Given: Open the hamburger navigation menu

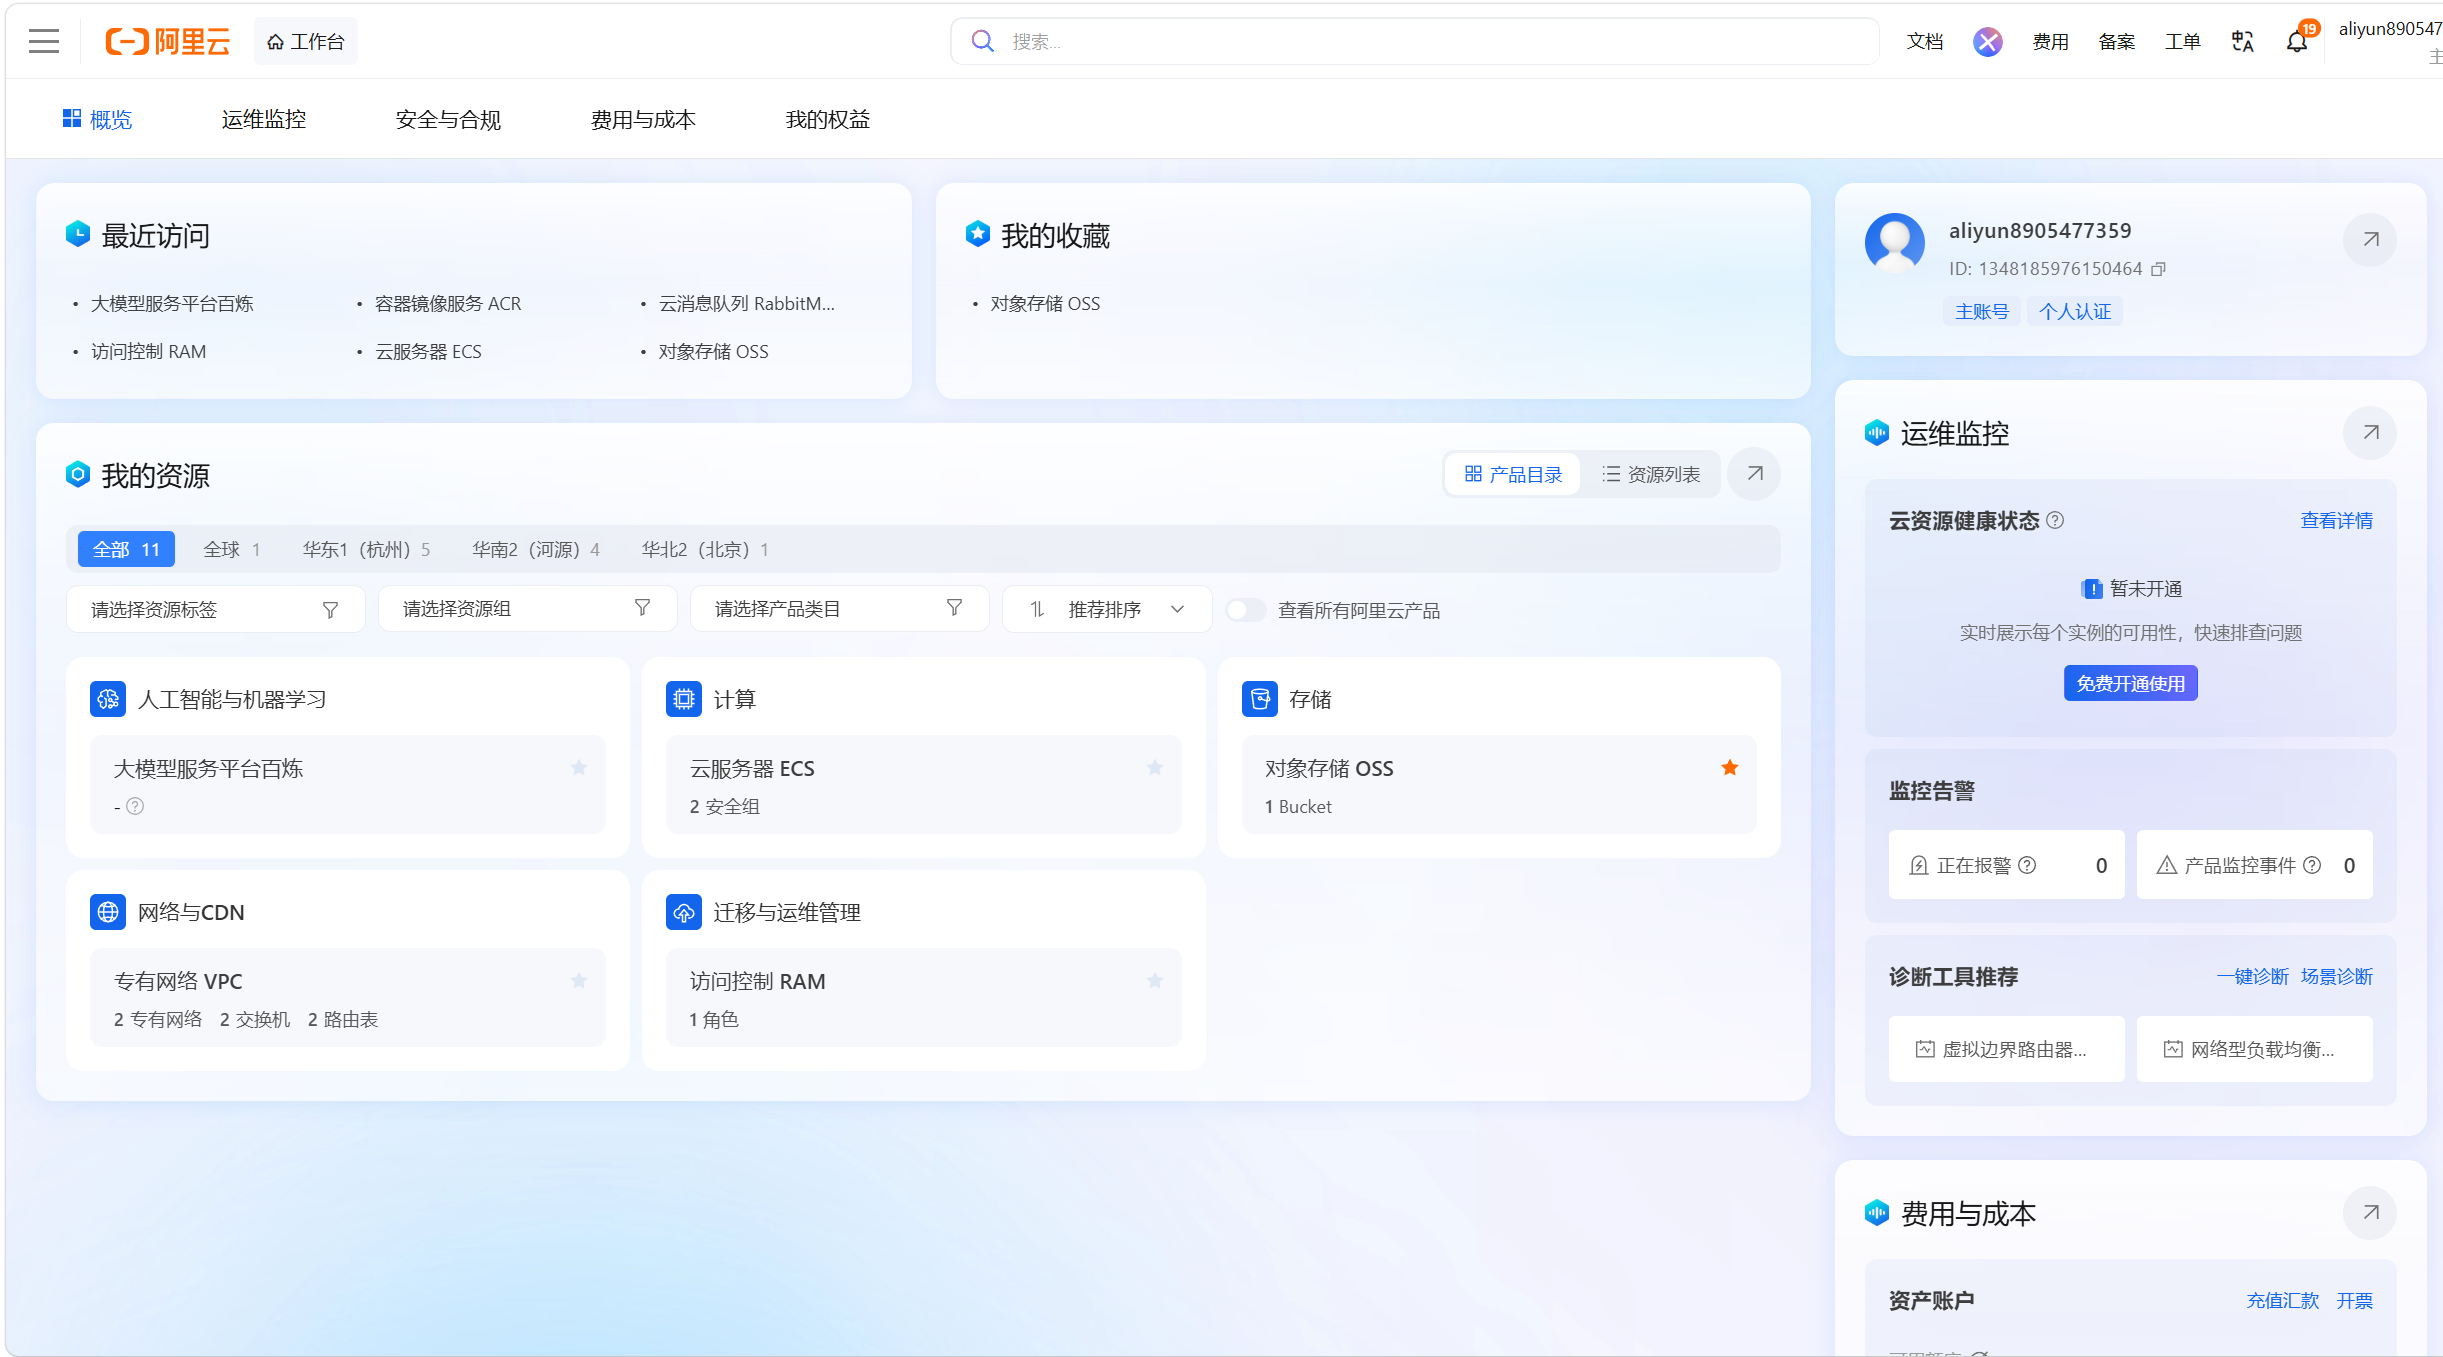Looking at the screenshot, I should click(44, 41).
